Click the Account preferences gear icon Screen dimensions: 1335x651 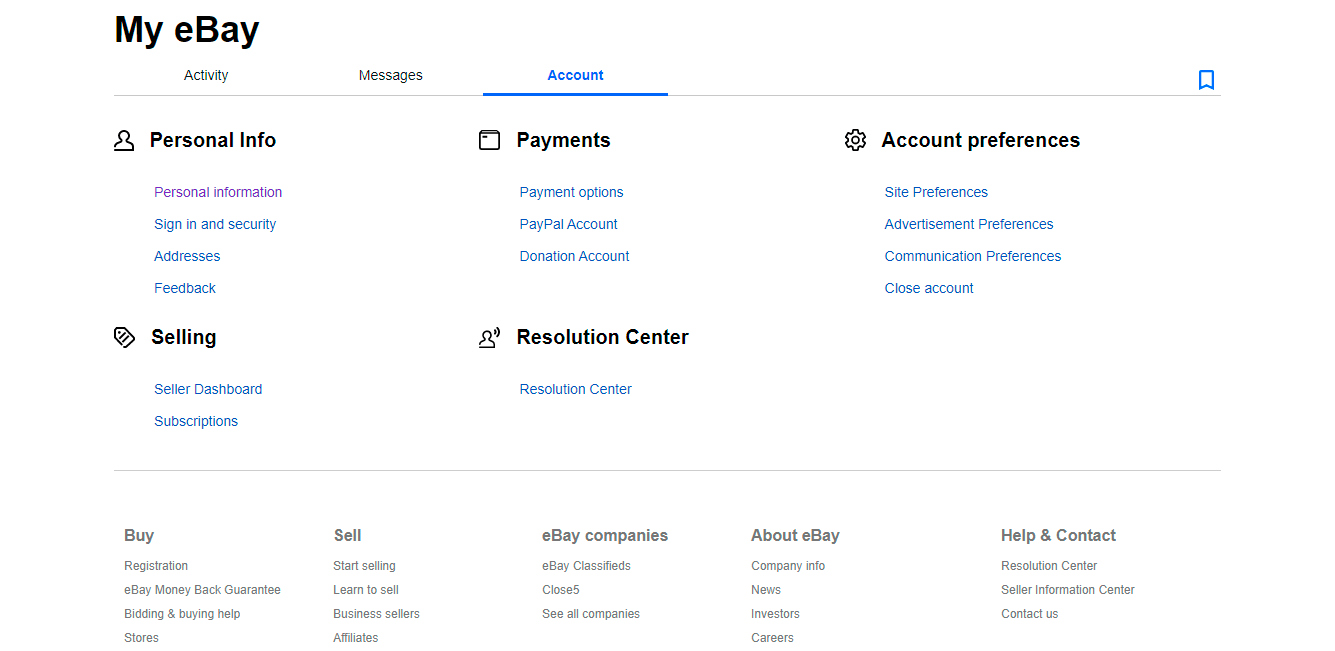coord(855,141)
